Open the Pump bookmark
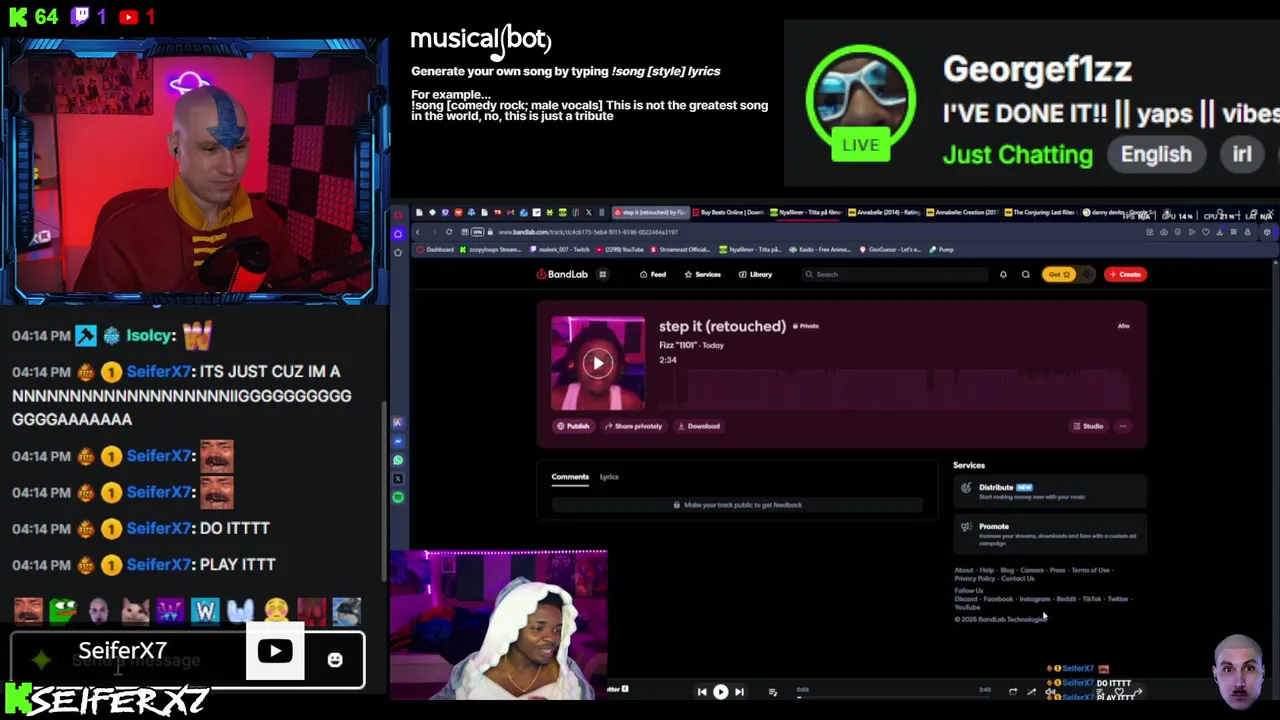Image resolution: width=1280 pixels, height=720 pixels. (941, 249)
